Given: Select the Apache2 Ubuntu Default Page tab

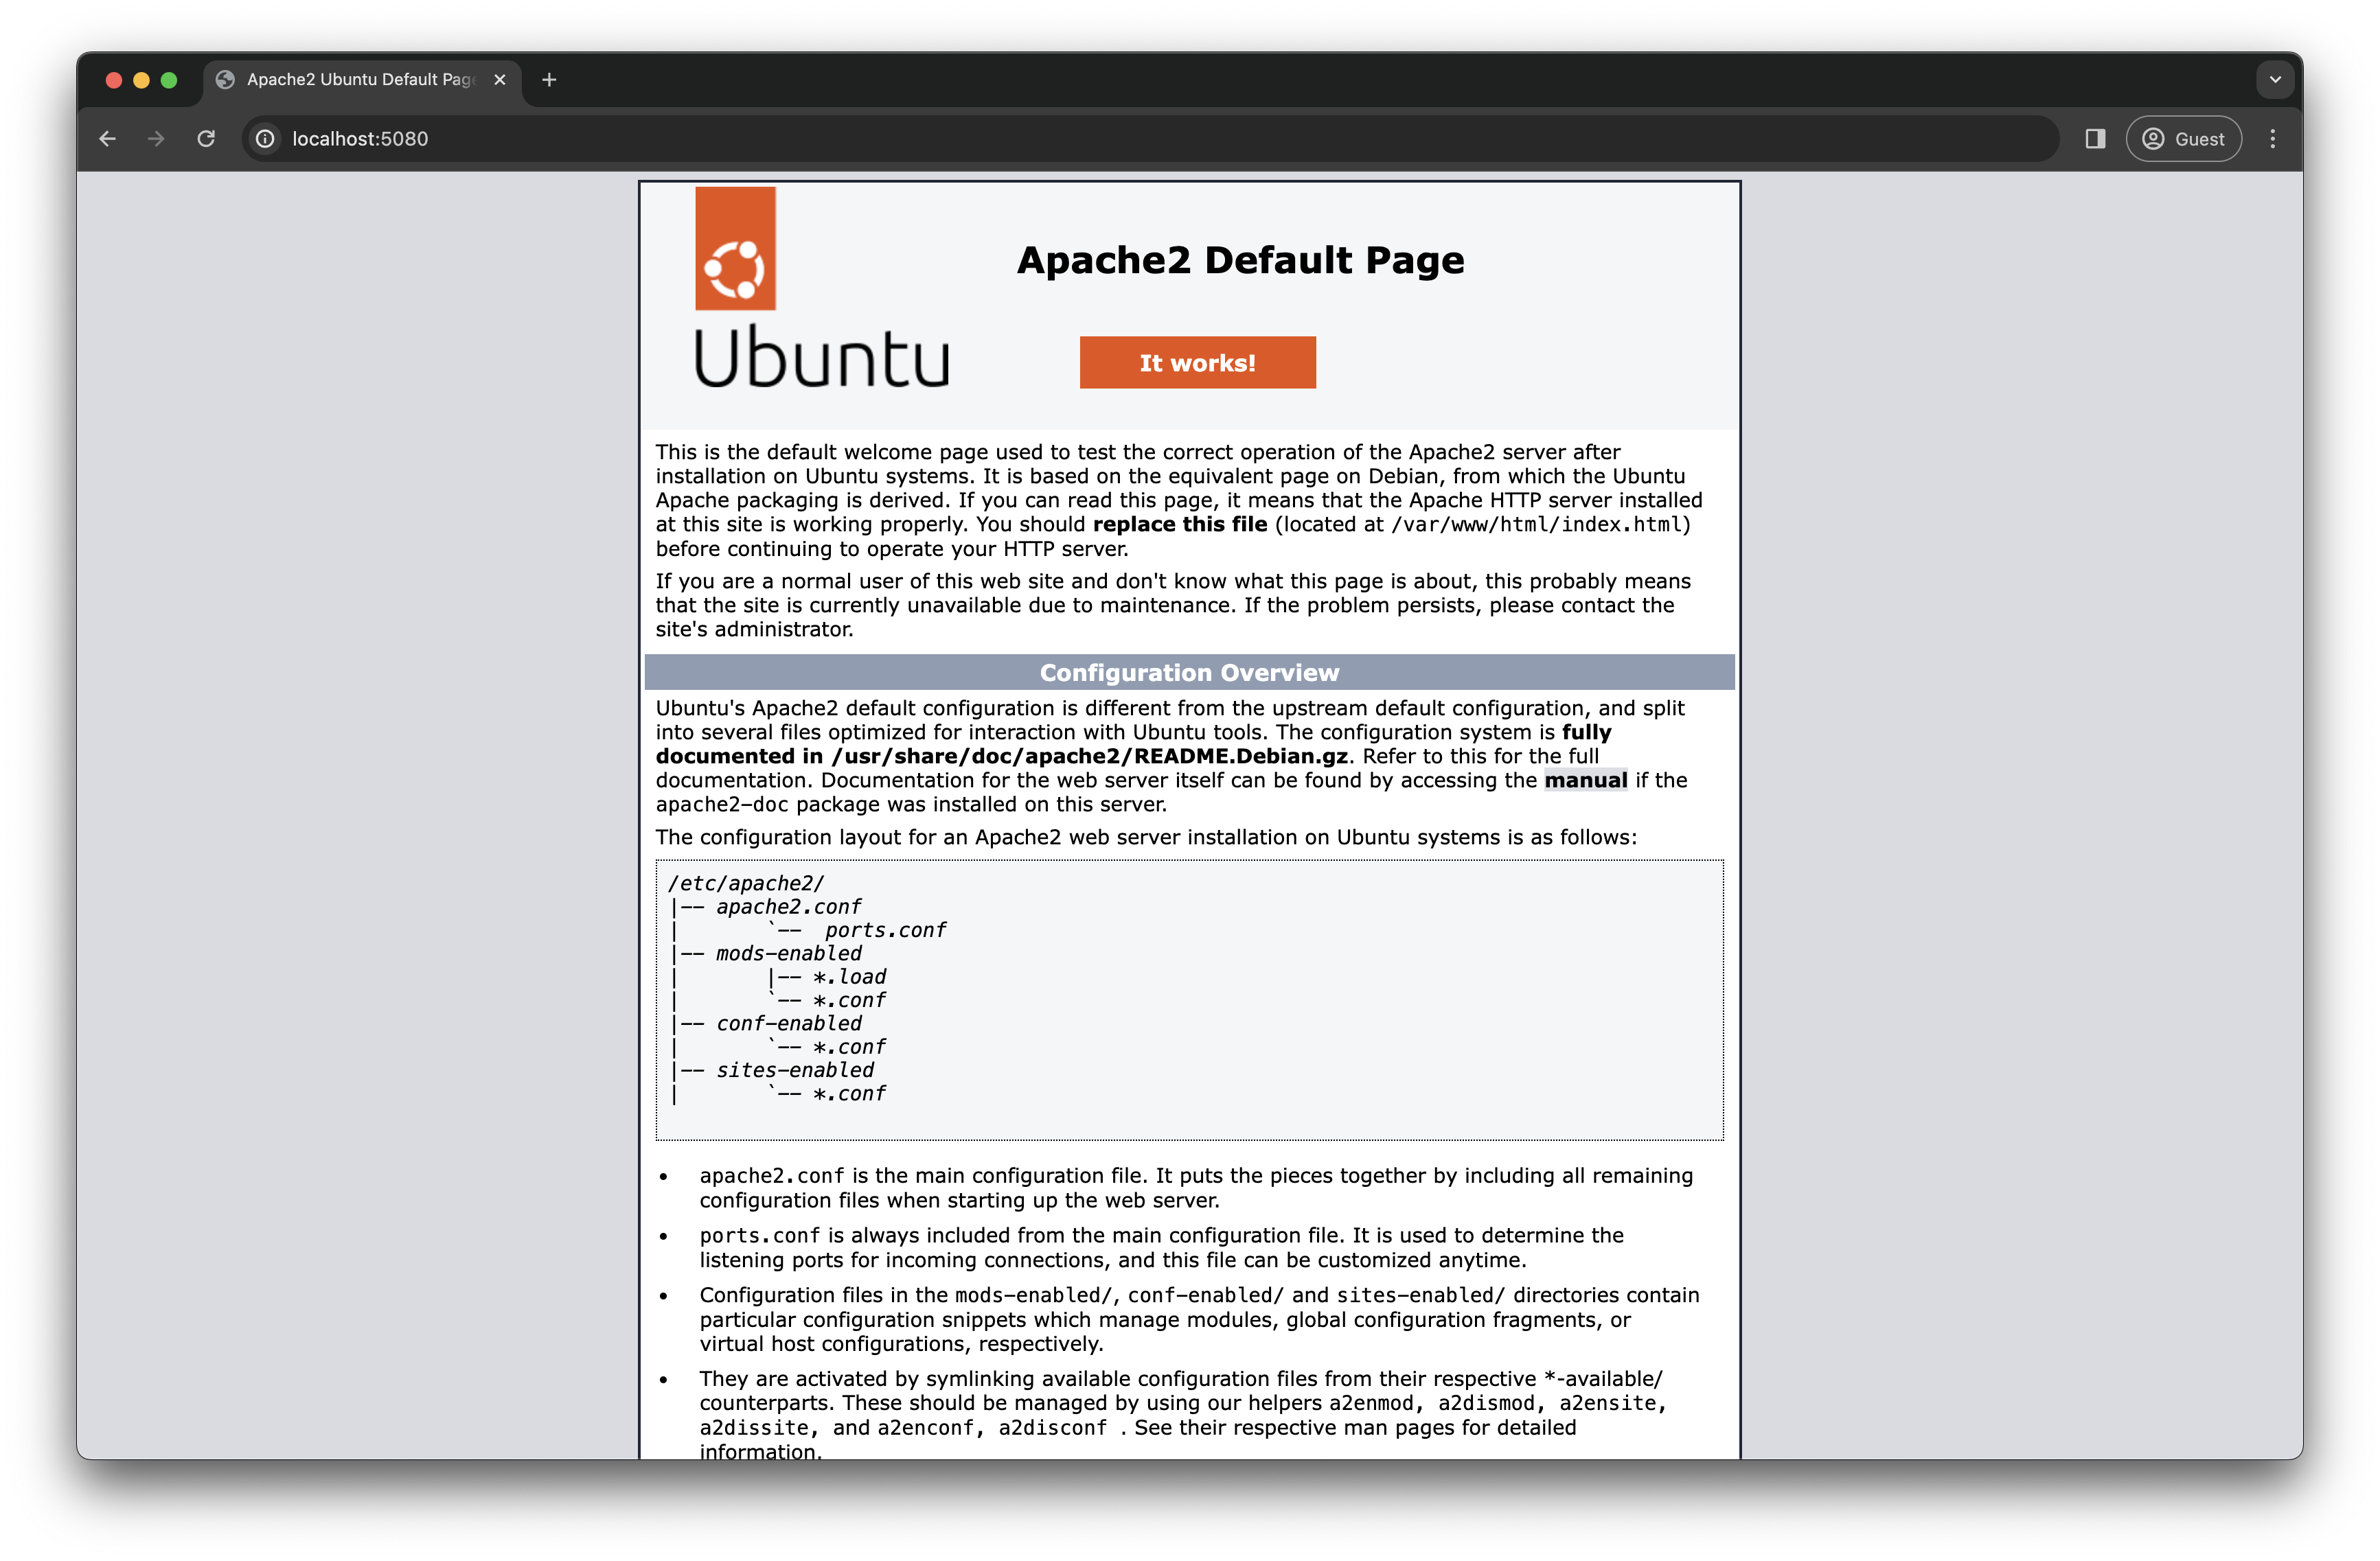Looking at the screenshot, I should pos(362,80).
